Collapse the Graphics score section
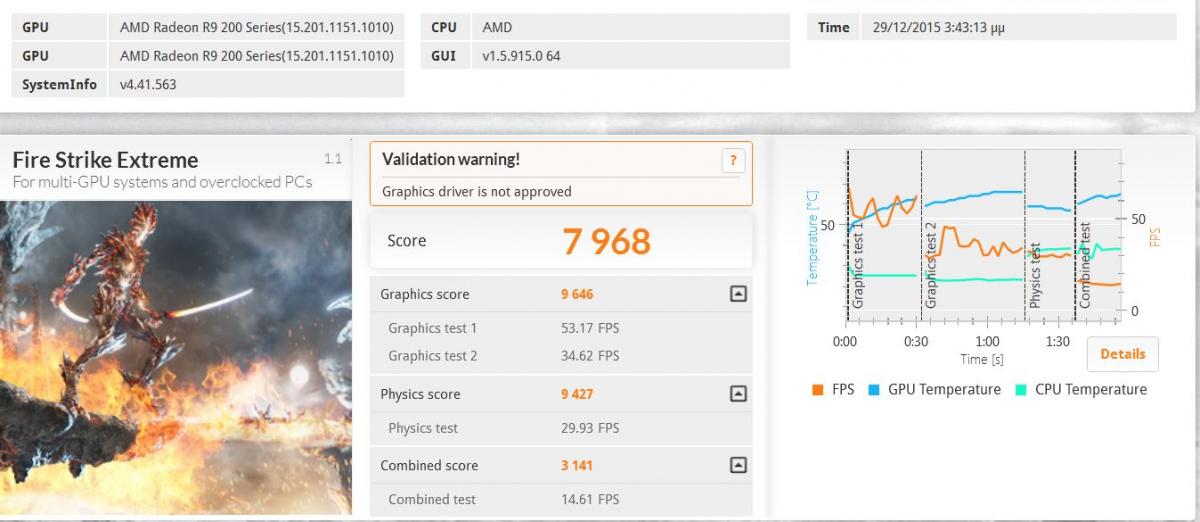The width and height of the screenshot is (1200, 522). click(x=738, y=294)
